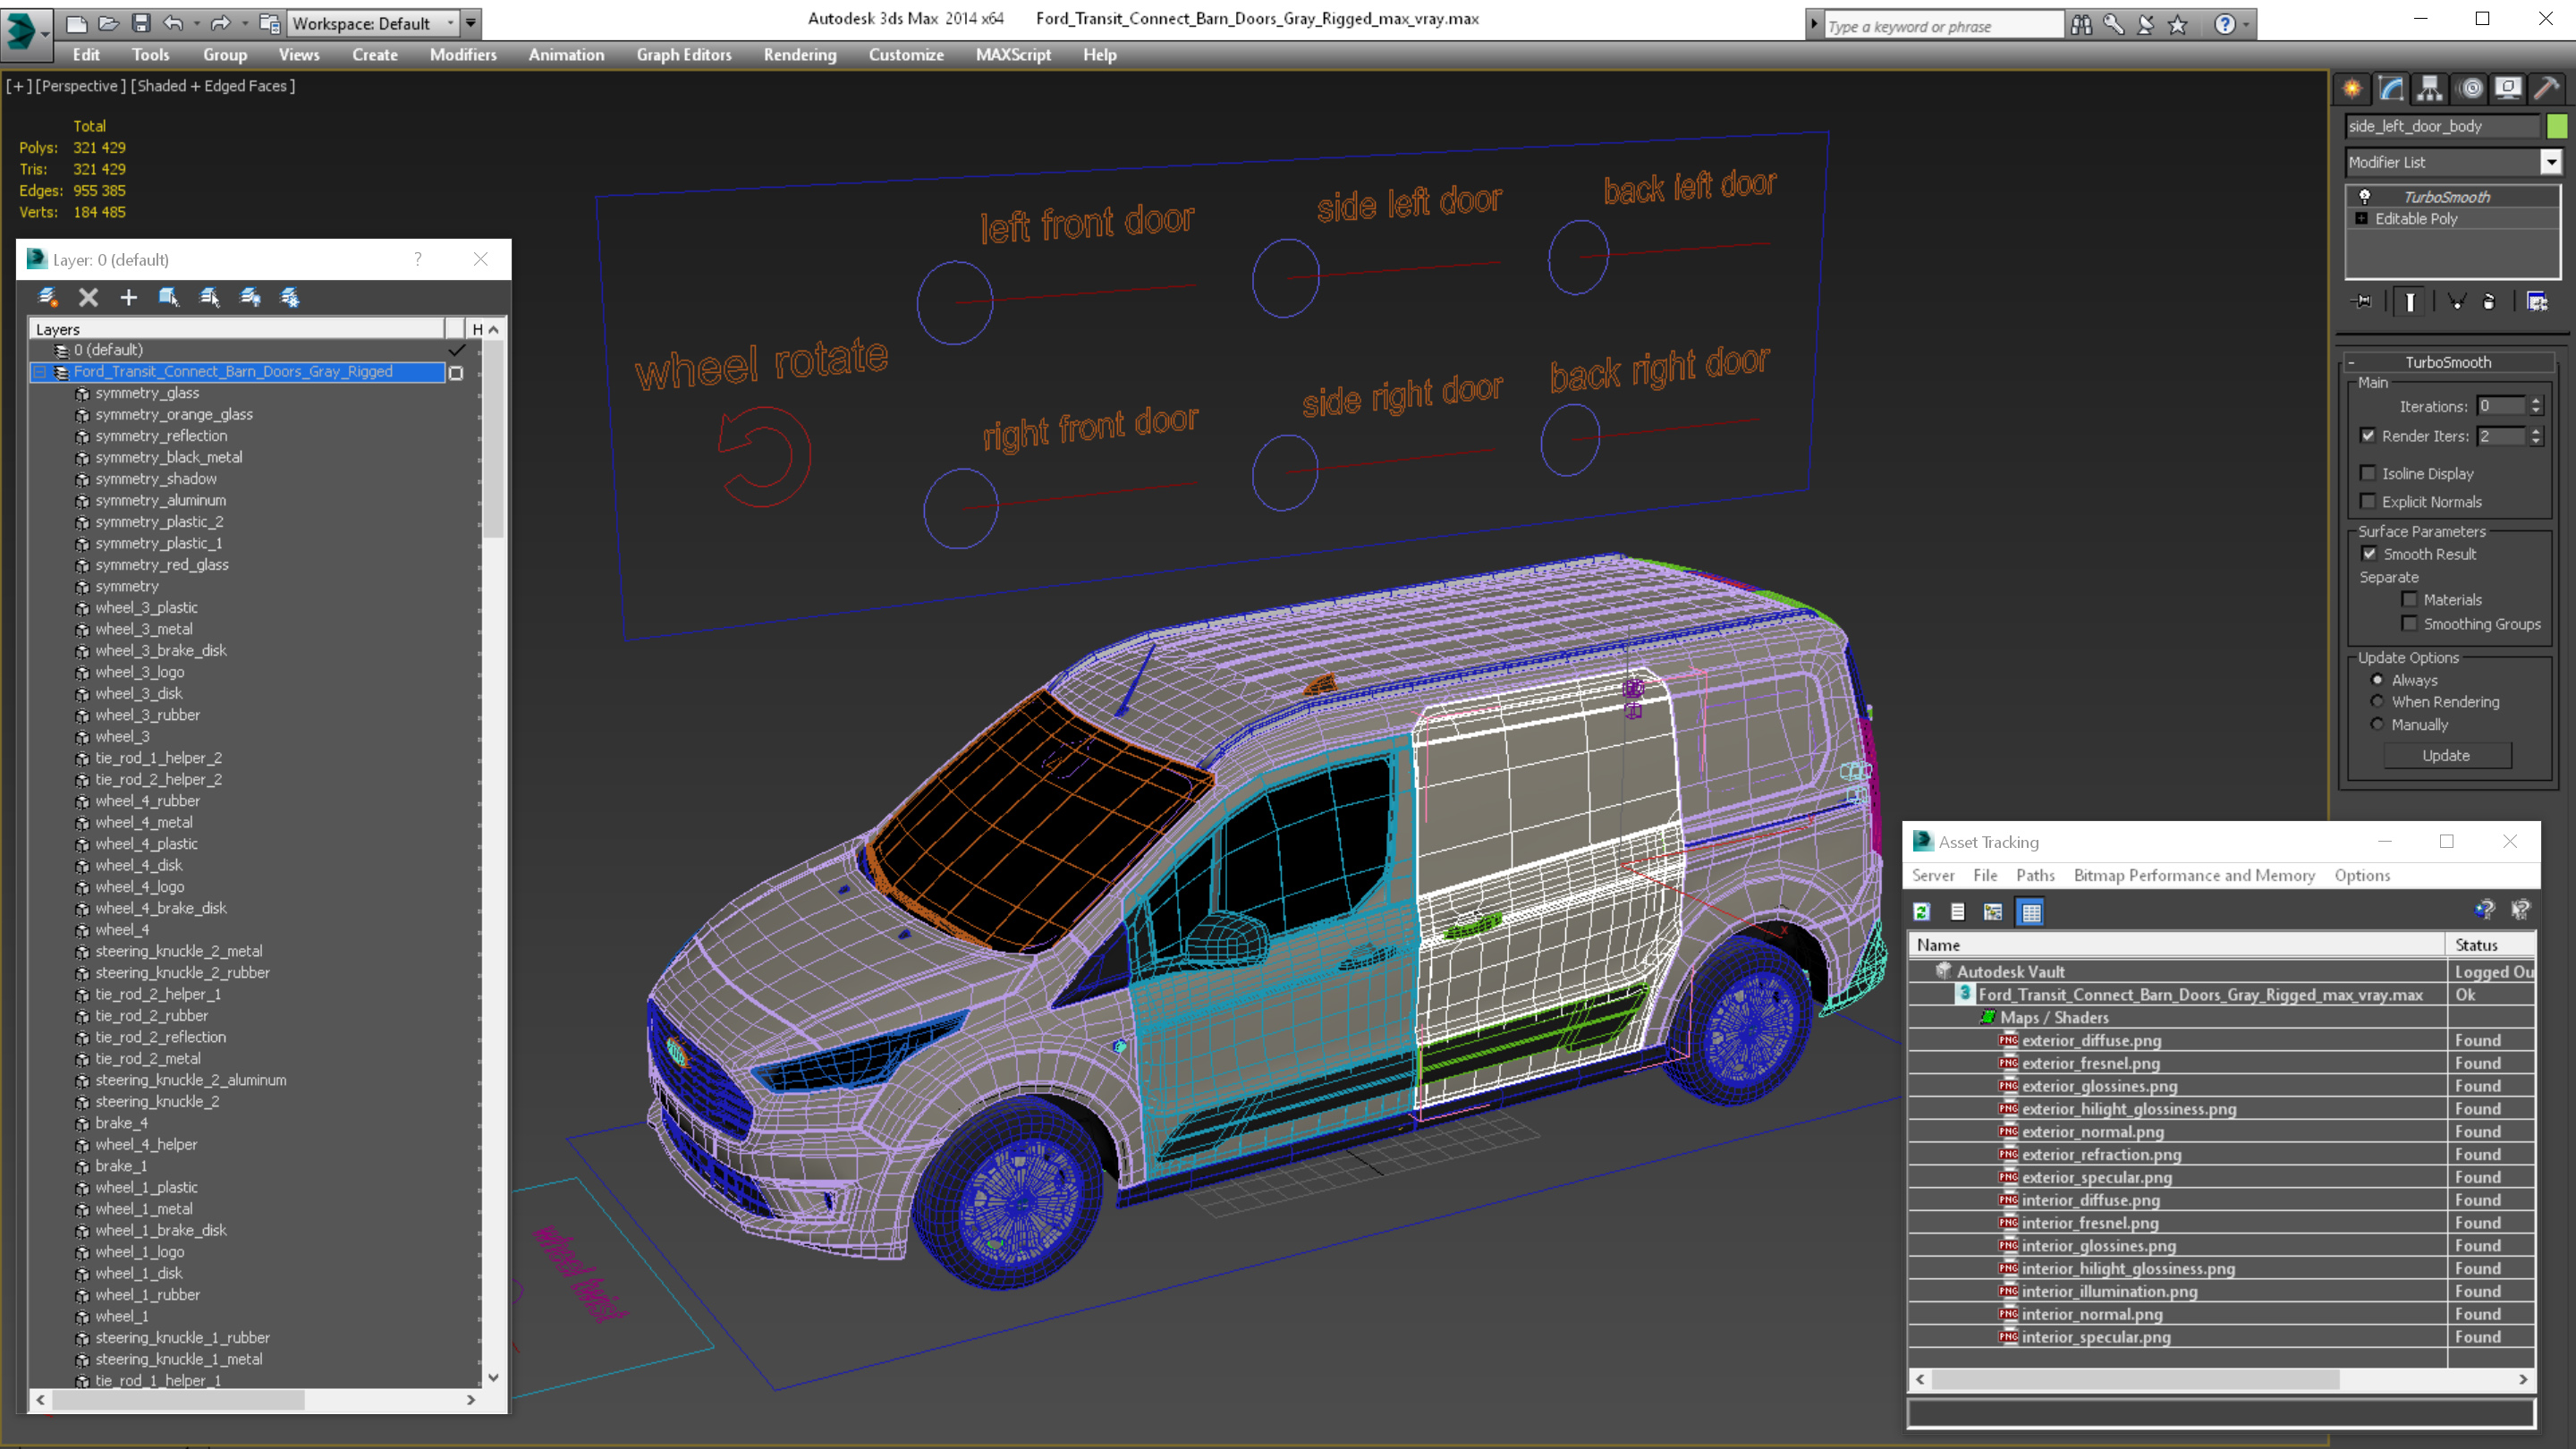2576x1449 pixels.
Task: Open the Display command panel tab
Action: tap(2508, 89)
